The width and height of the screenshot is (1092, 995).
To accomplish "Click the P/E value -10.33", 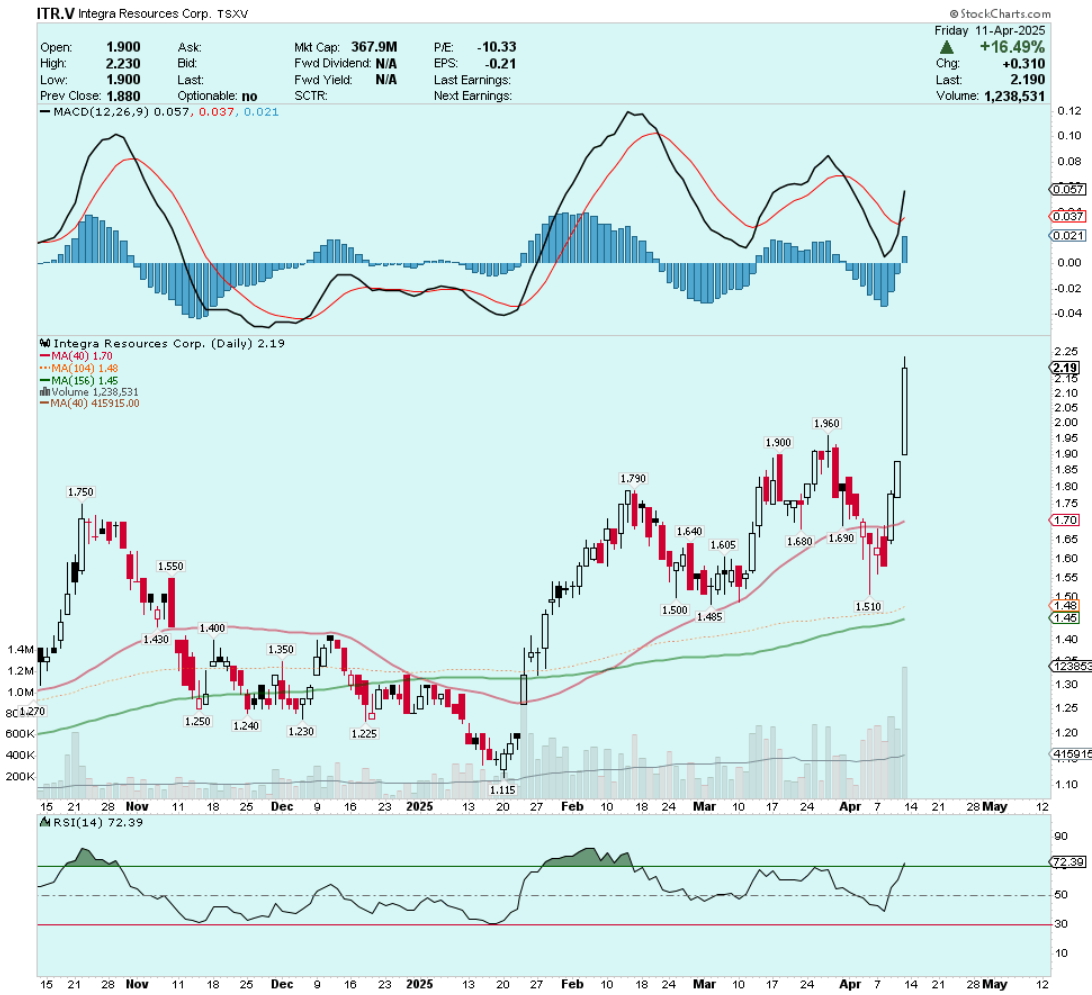I will 497,47.
